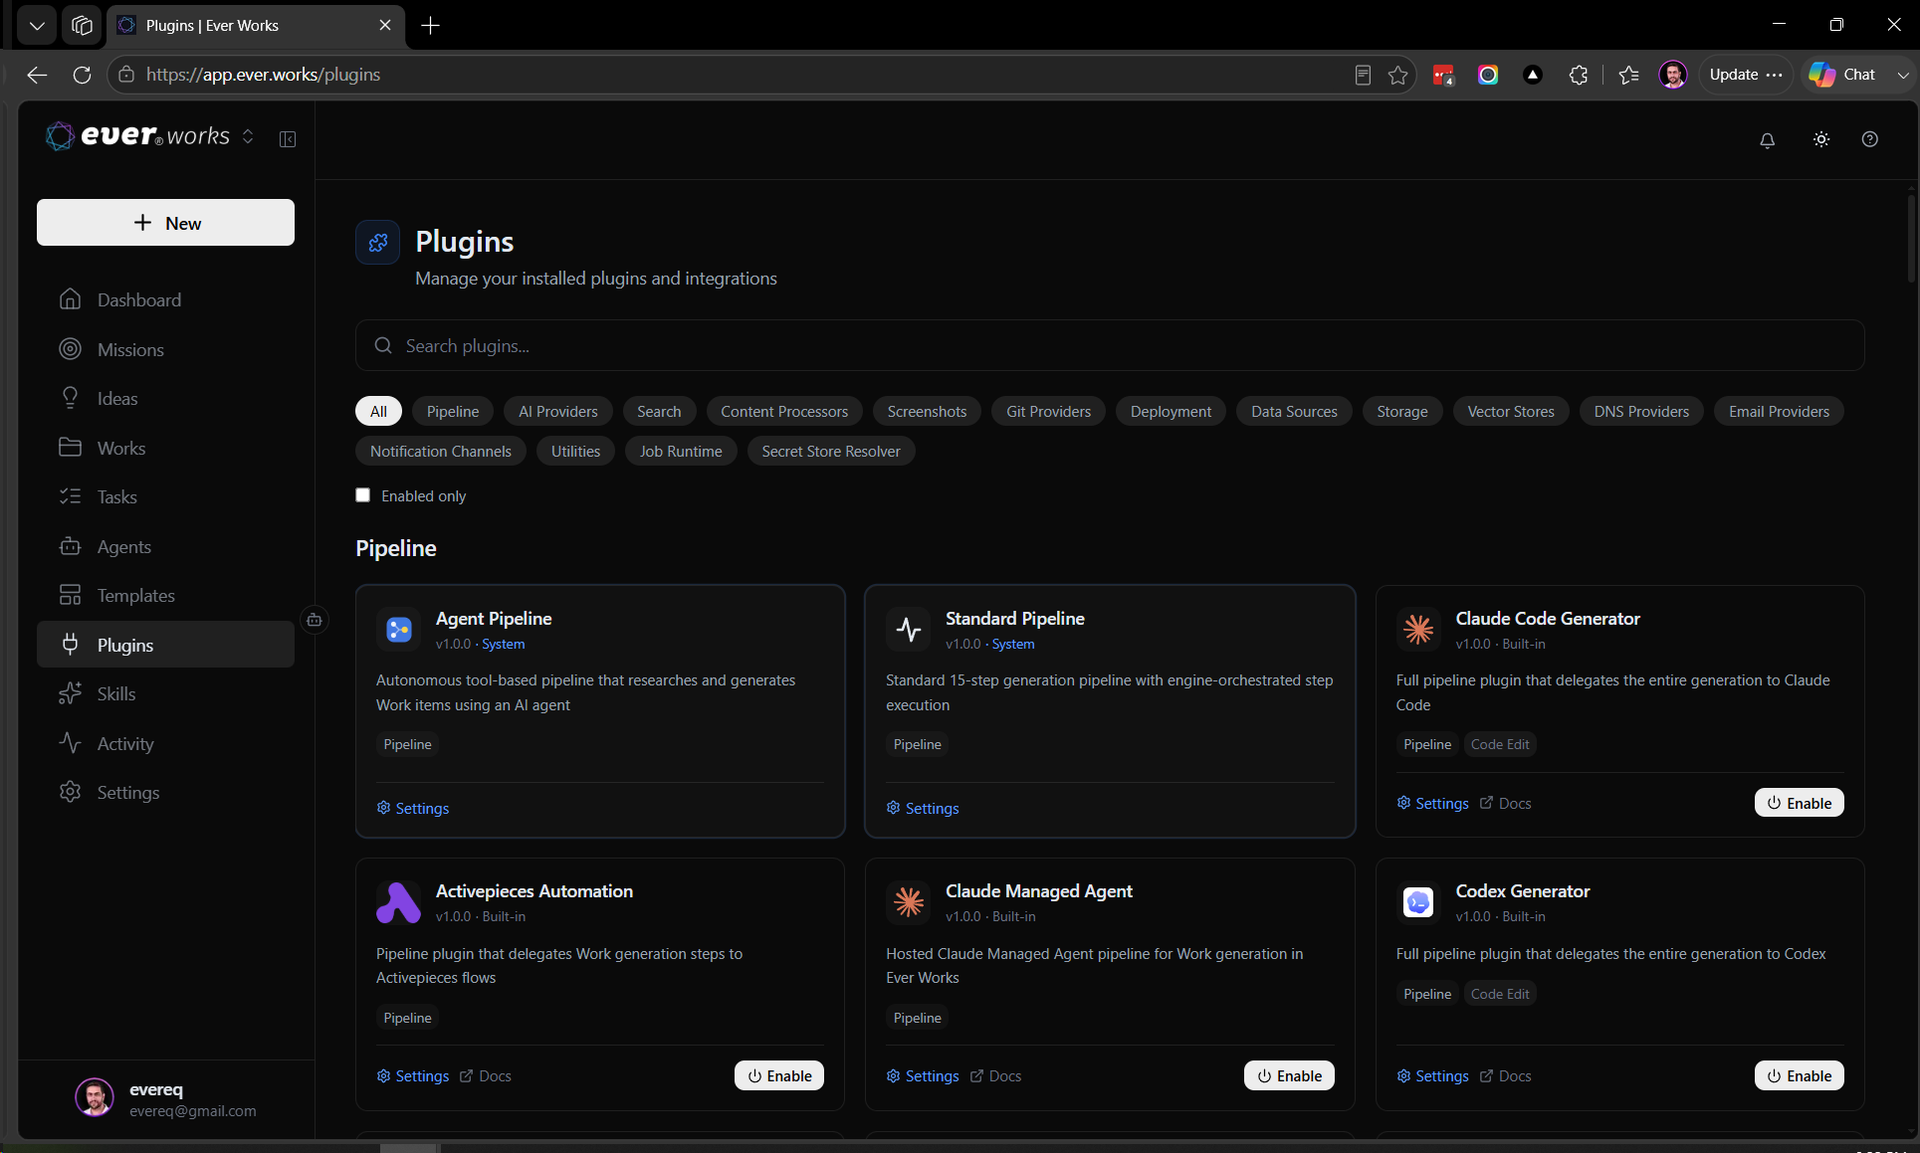1920x1153 pixels.
Task: Click the floating robot icon beside sidebar
Action: pyautogui.click(x=314, y=620)
